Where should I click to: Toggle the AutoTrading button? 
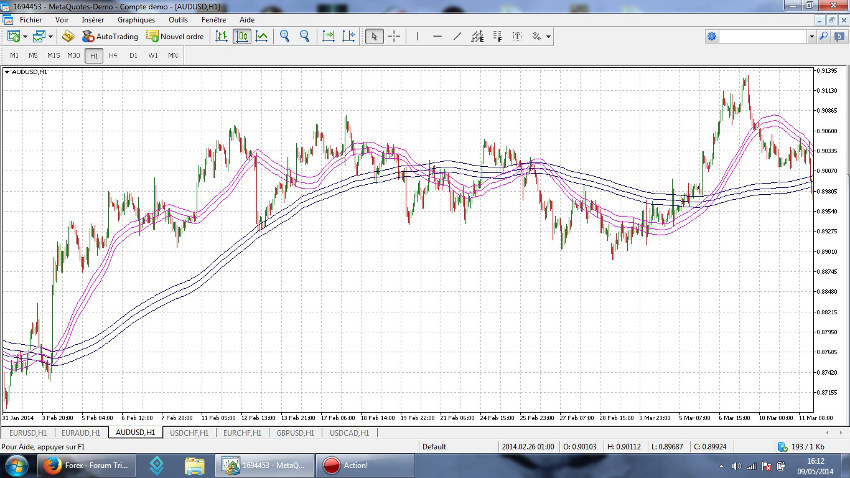[x=110, y=36]
